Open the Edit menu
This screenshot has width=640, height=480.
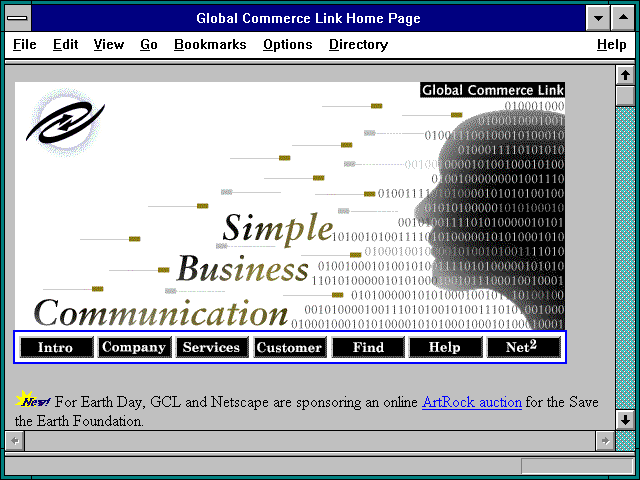(65, 44)
